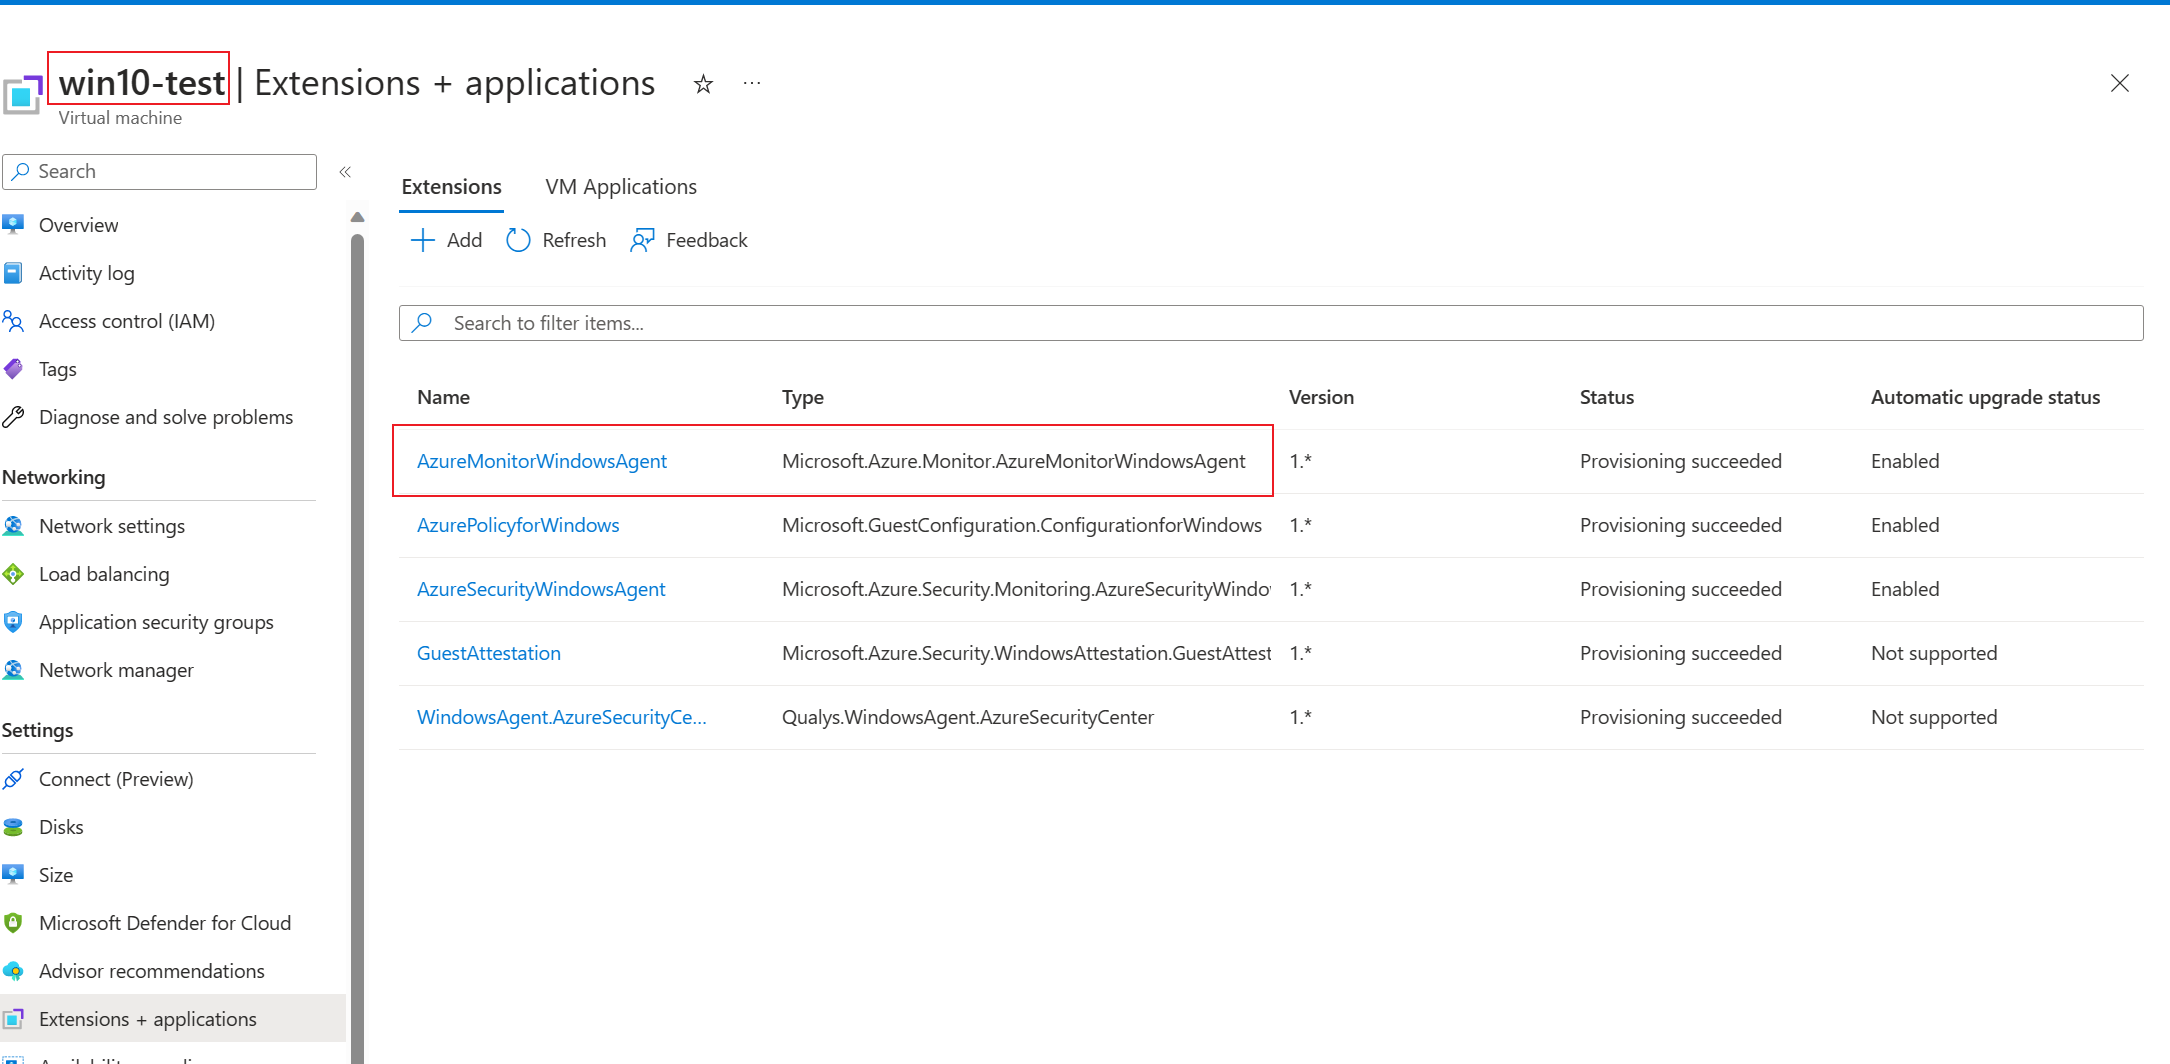Click Not supported in GuestAttestation row

(x=1934, y=653)
